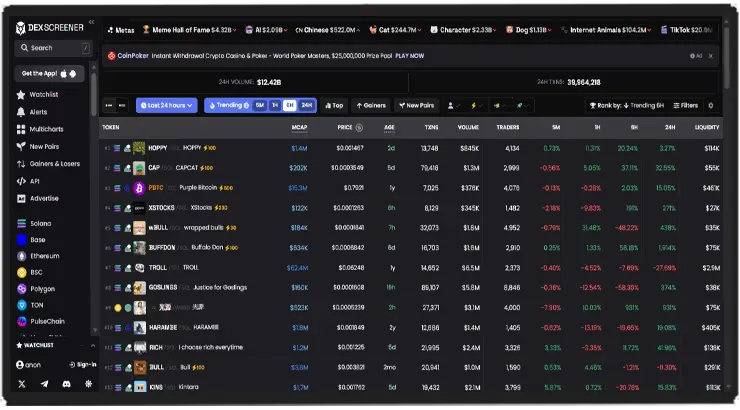Toggle the rocket launch filter

click(x=522, y=106)
